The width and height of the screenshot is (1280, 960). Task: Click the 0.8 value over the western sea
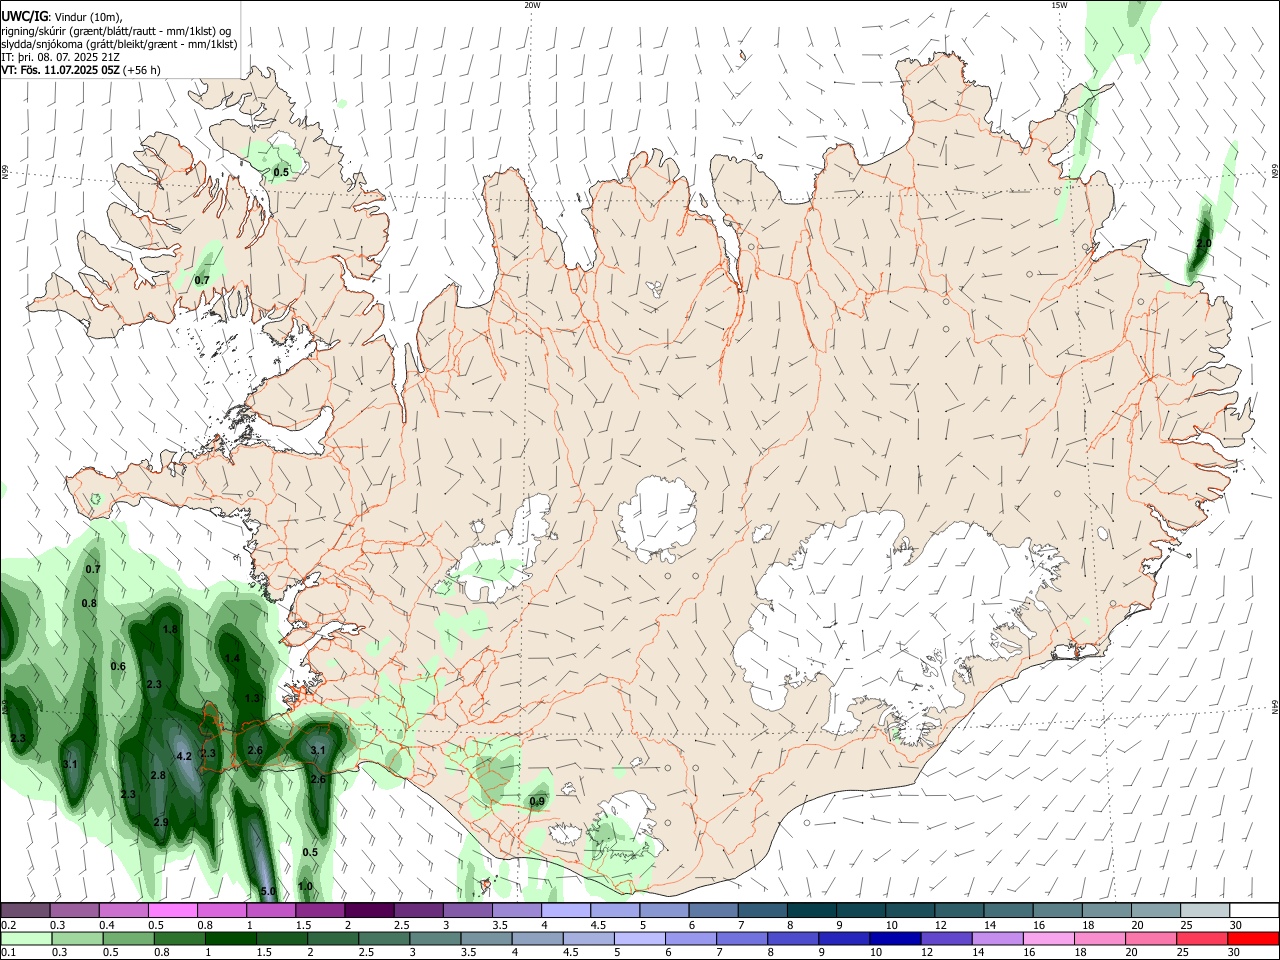tap(89, 603)
